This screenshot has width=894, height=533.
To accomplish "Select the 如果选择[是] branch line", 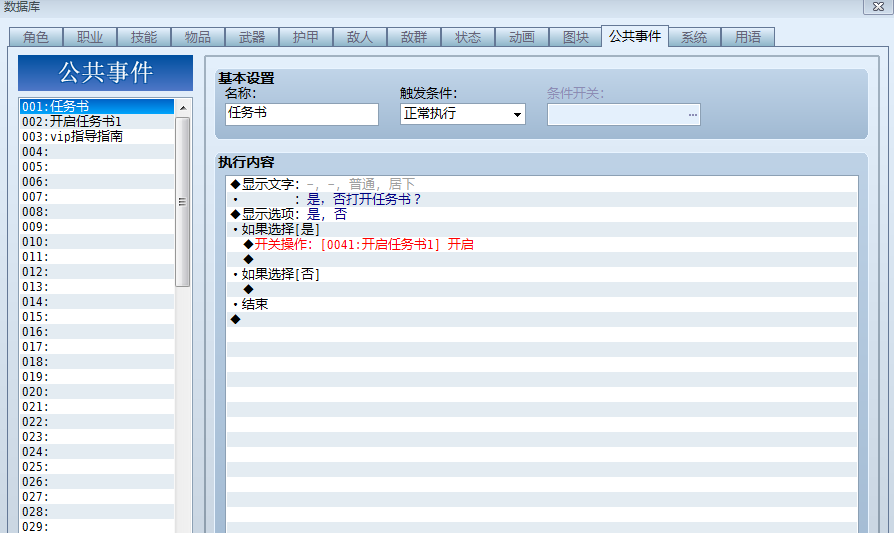I will tap(542, 229).
